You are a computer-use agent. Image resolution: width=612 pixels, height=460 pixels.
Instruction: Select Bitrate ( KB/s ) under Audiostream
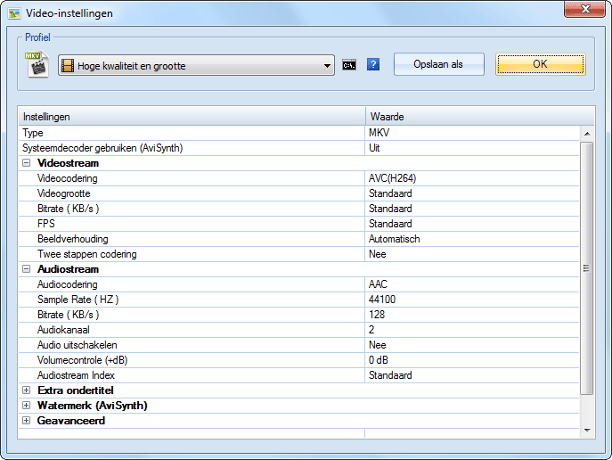299,315
